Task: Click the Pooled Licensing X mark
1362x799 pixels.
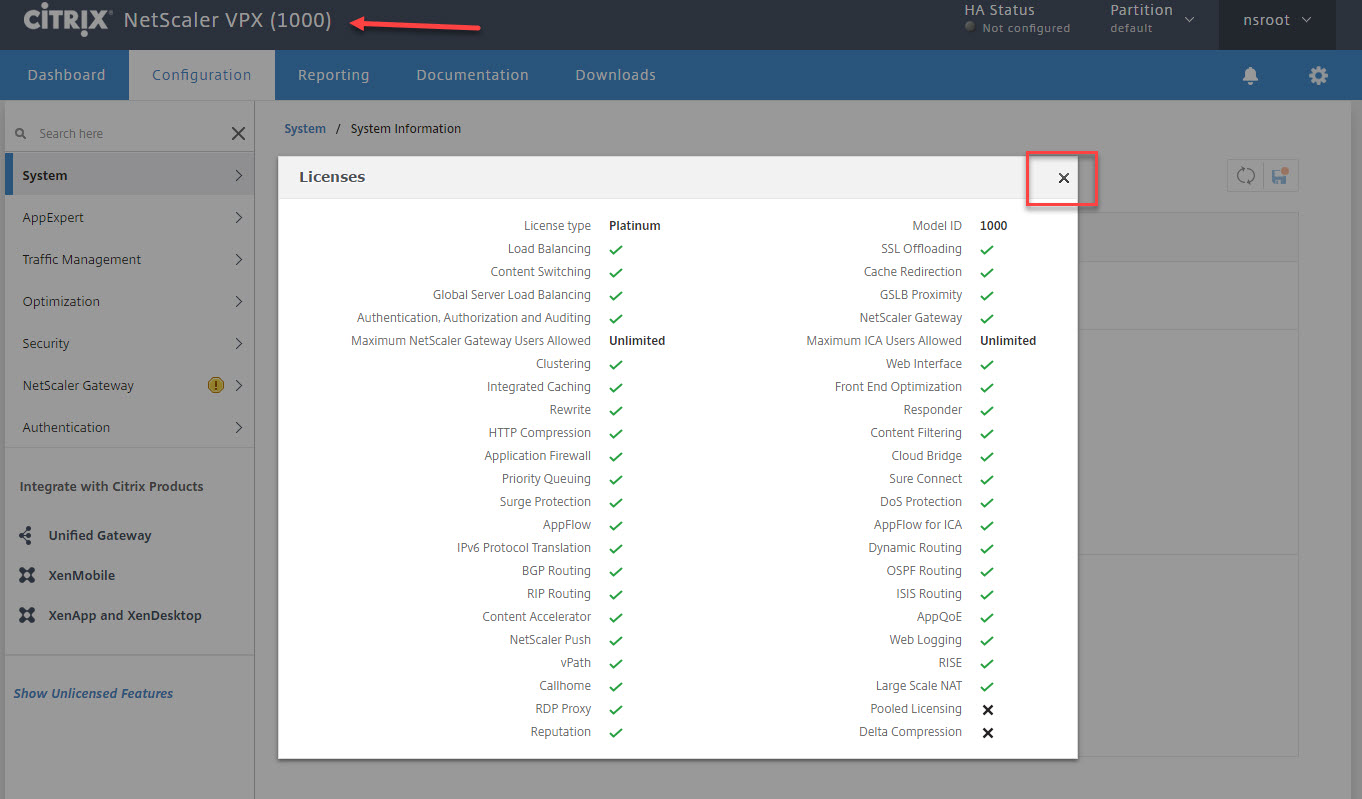Action: pos(987,709)
